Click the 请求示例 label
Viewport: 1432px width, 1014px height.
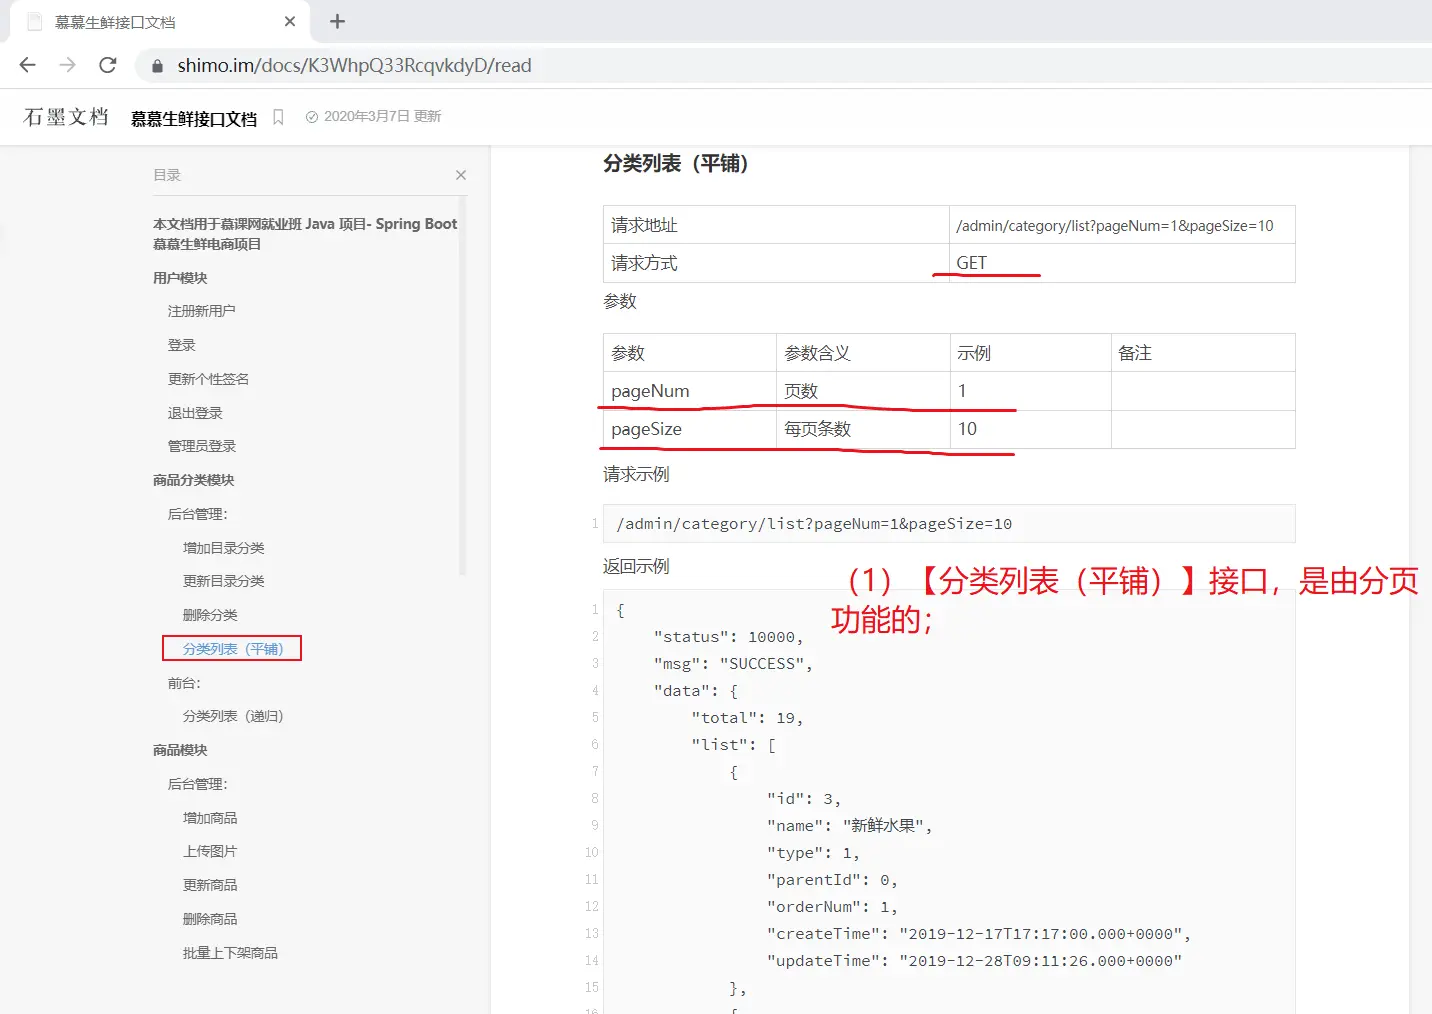pos(636,474)
